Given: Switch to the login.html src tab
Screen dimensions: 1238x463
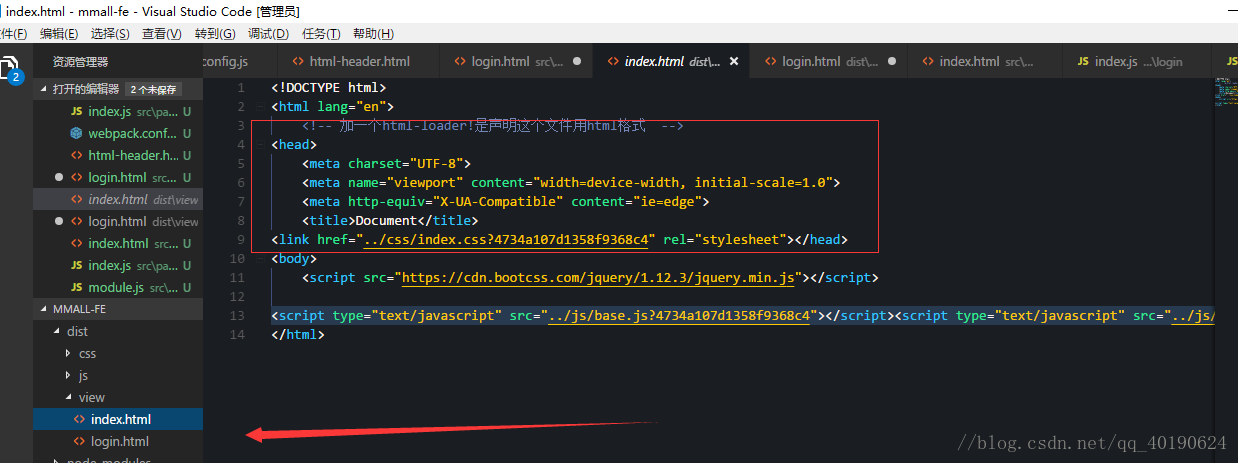Looking at the screenshot, I should (515, 61).
